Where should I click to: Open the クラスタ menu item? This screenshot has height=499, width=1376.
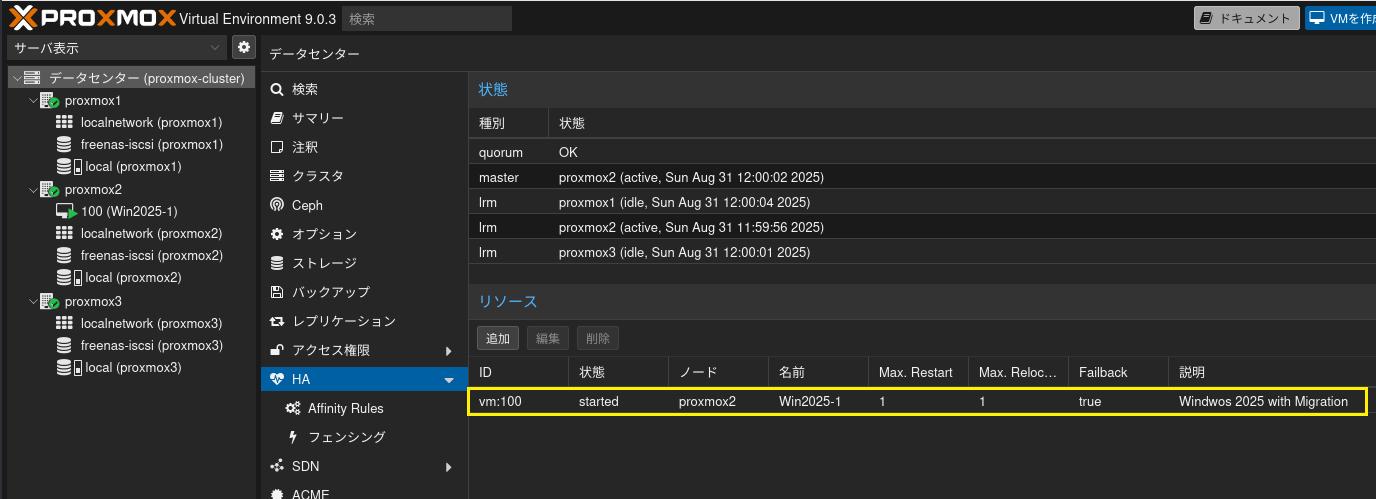pyautogui.click(x=364, y=176)
